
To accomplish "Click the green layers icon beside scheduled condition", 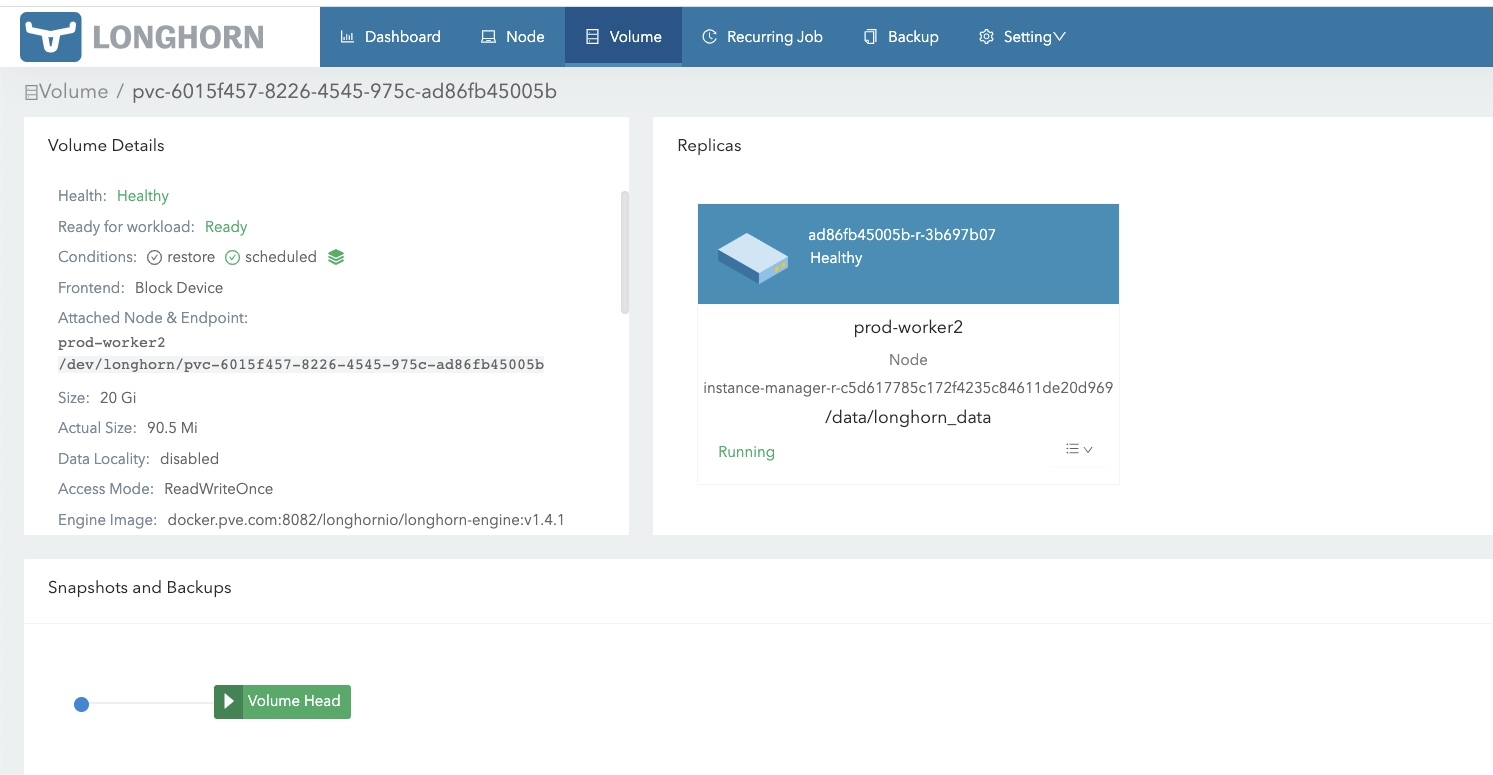I will point(335,256).
